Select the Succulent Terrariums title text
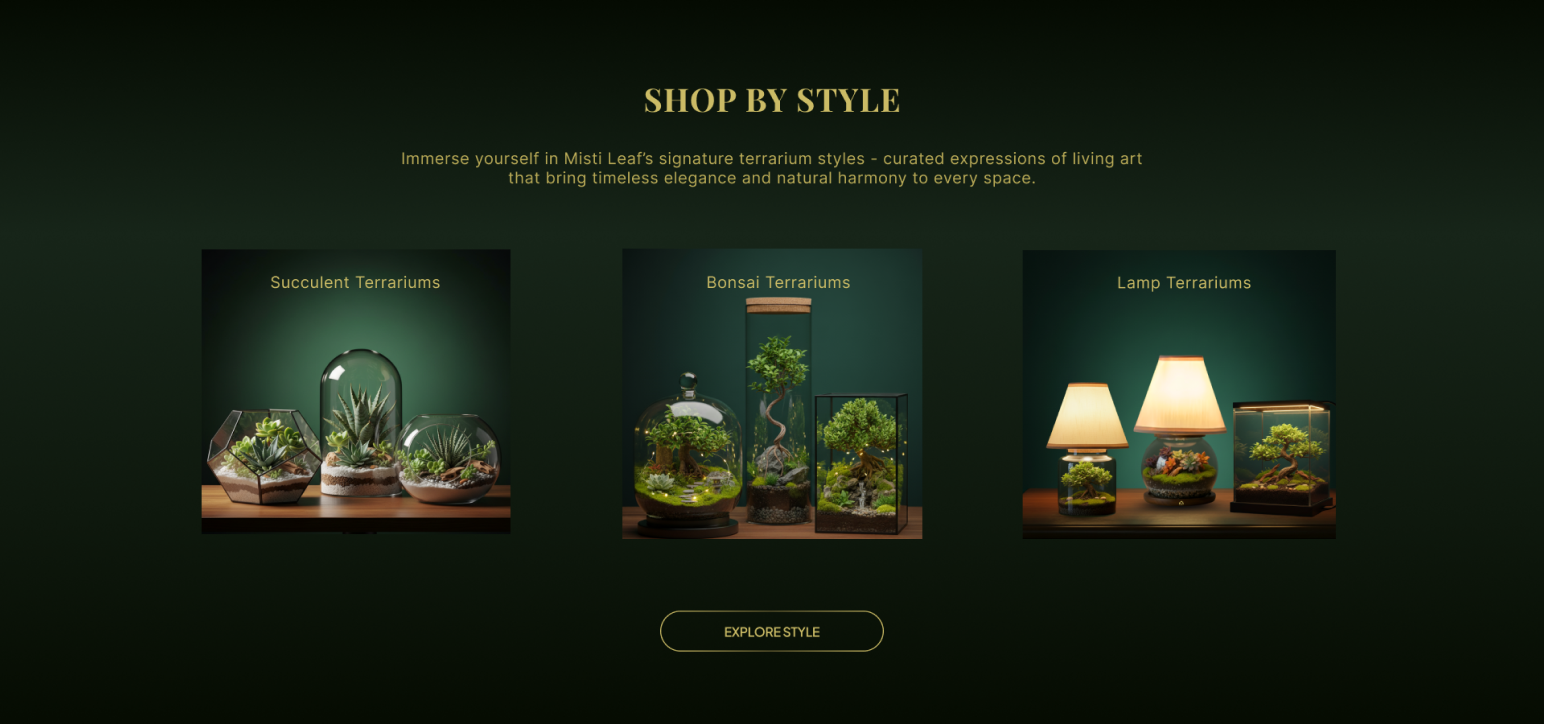 (x=355, y=282)
